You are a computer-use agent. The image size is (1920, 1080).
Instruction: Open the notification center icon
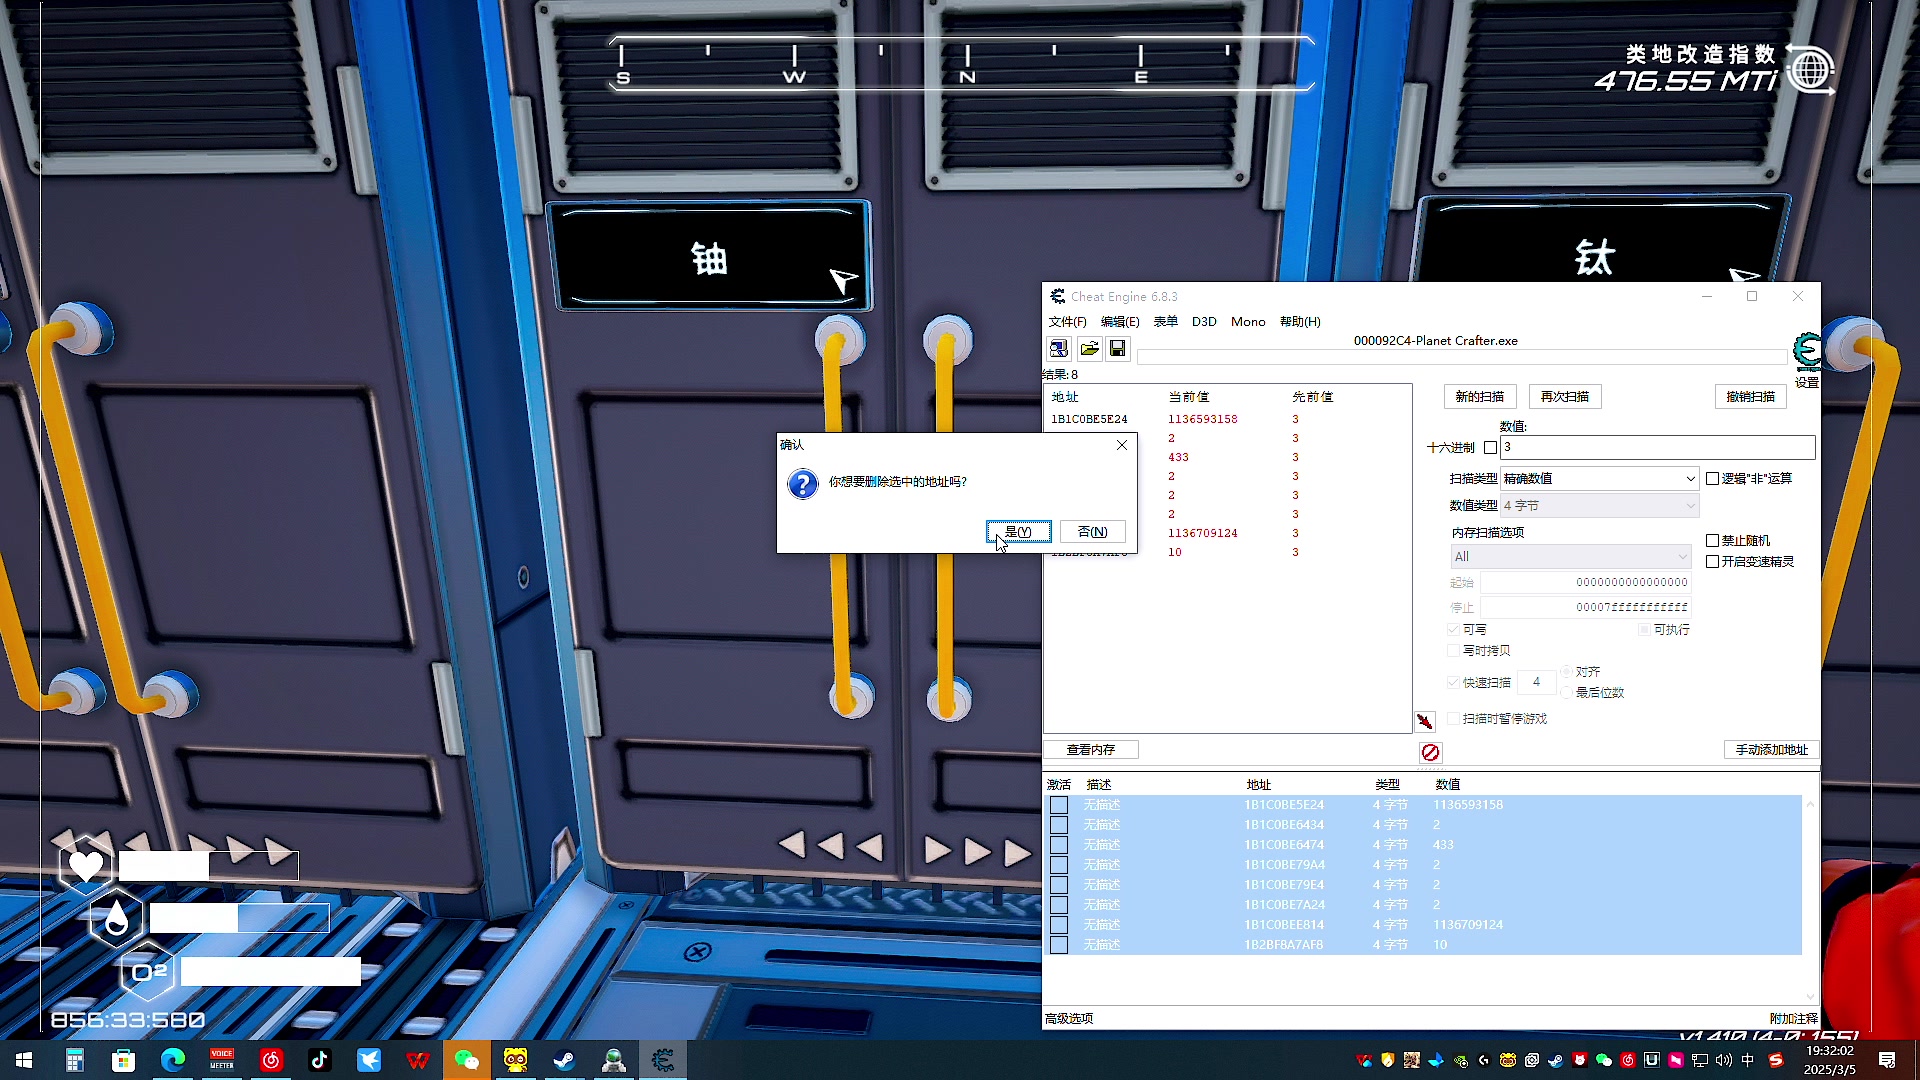click(1887, 1060)
